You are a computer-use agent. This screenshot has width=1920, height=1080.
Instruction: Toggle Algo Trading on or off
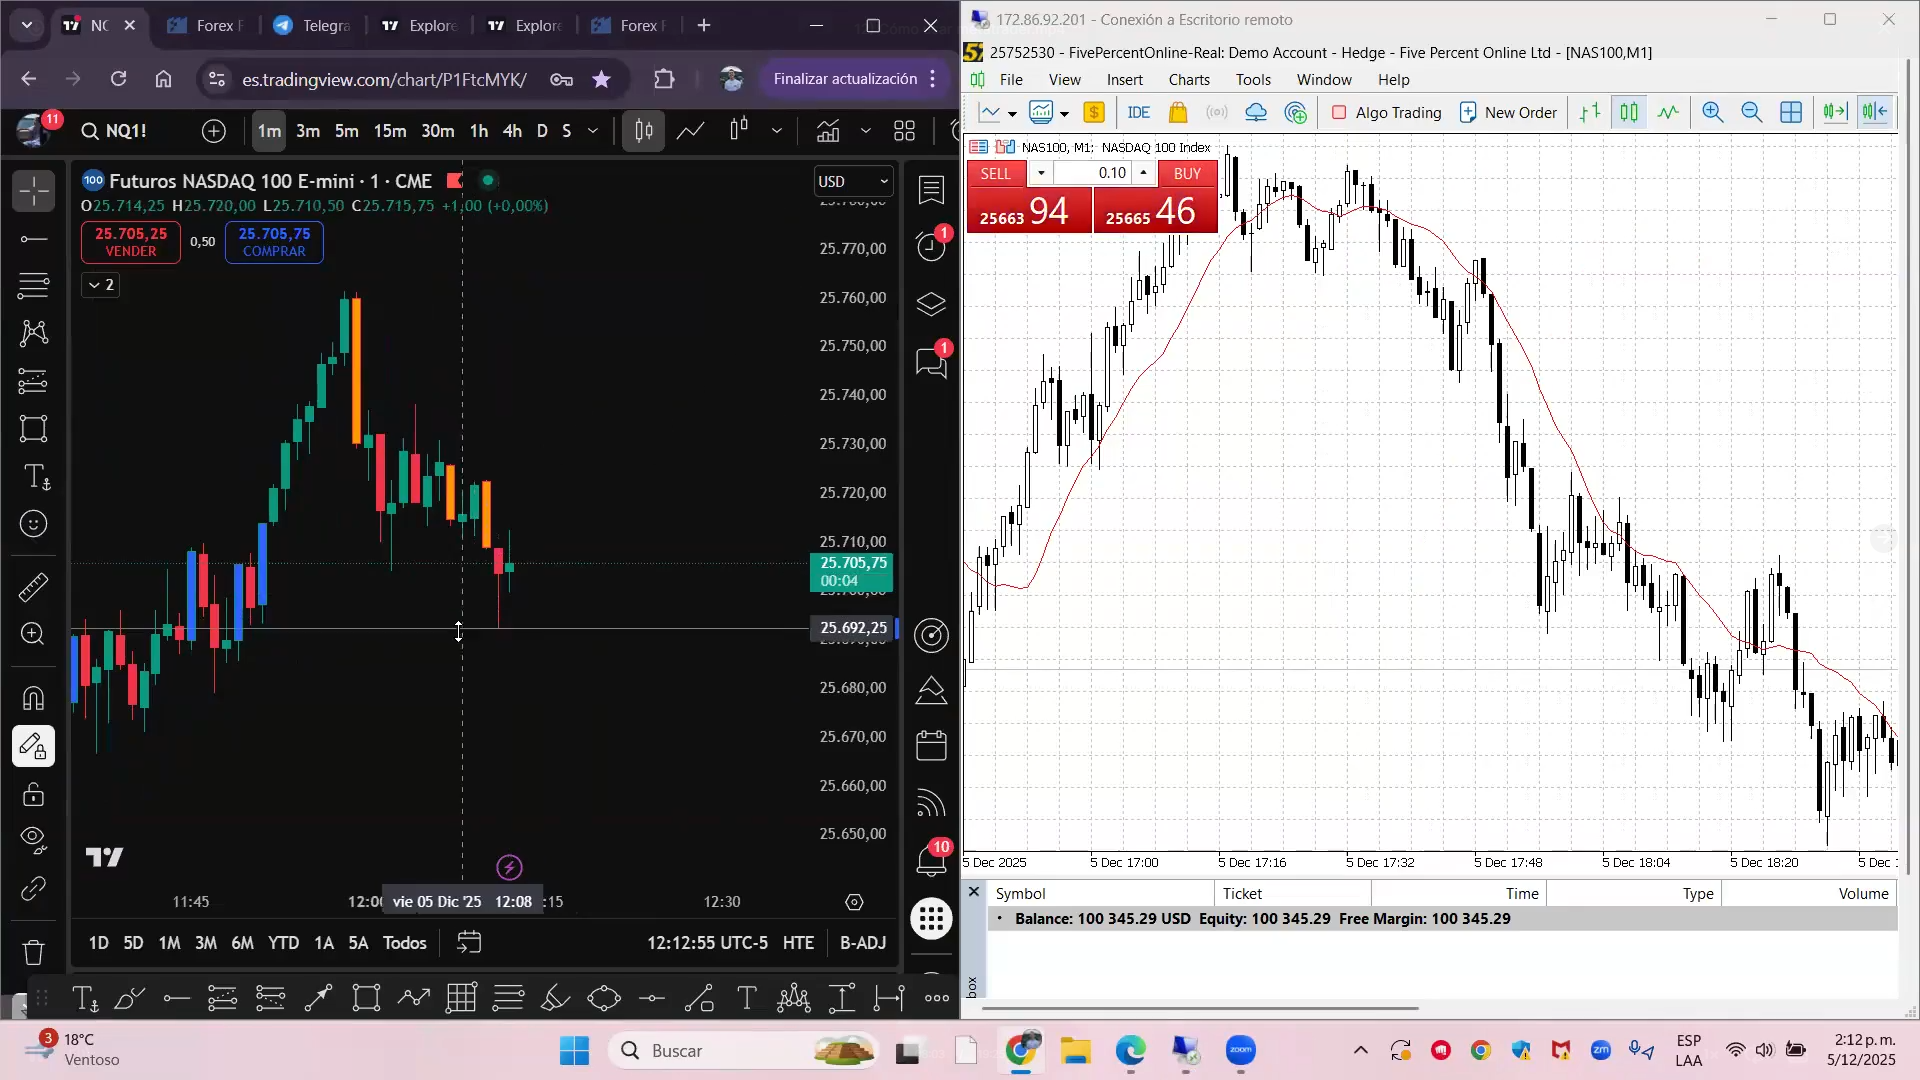1386,113
